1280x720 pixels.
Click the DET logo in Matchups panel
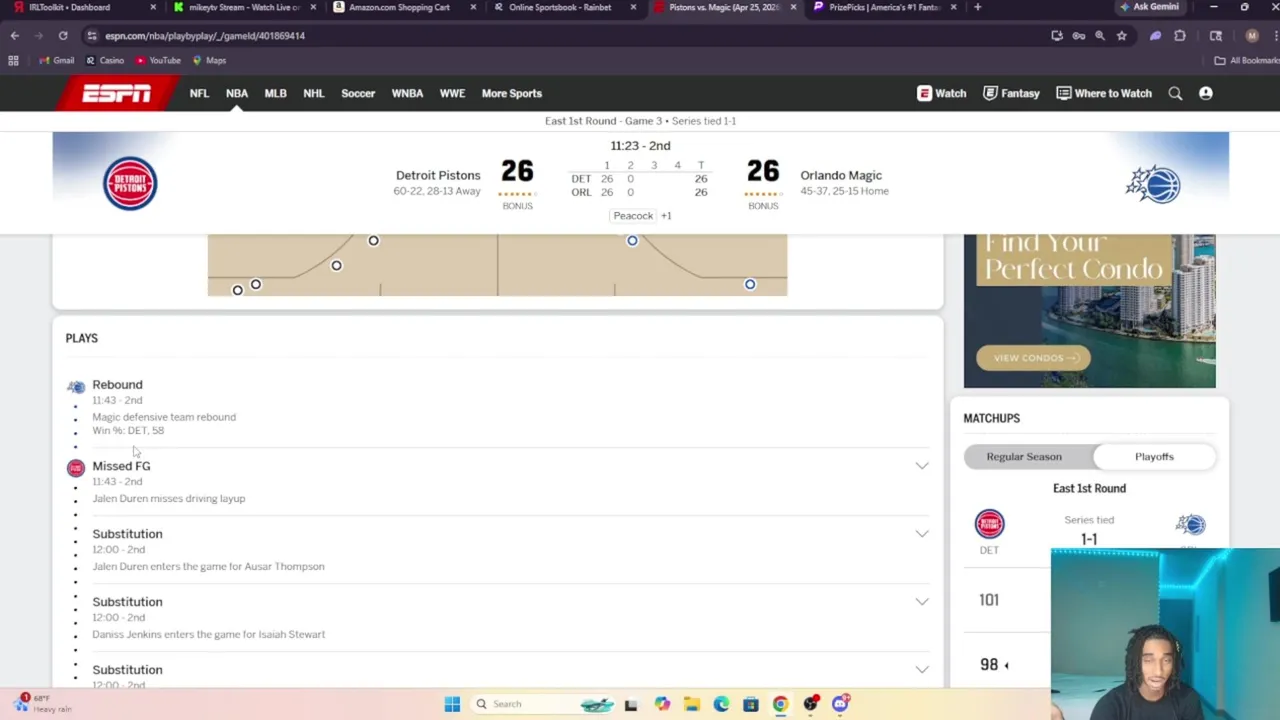(x=989, y=524)
